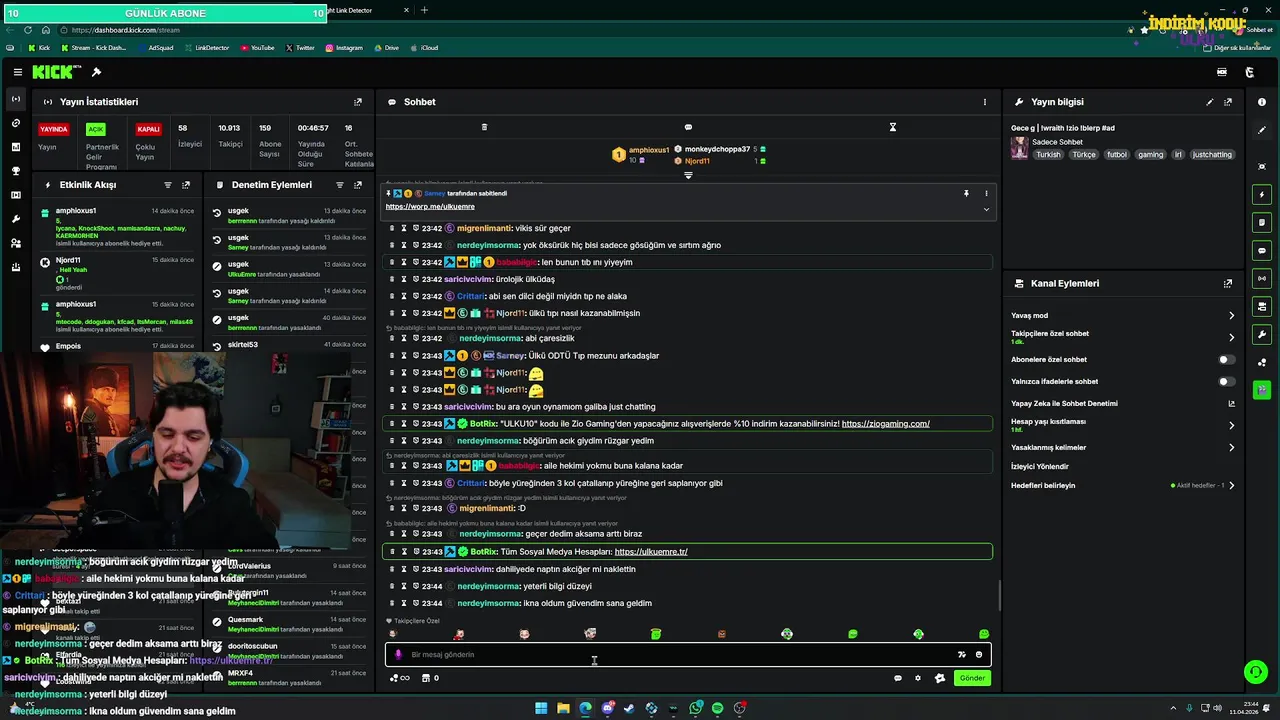Open Yapay Zeka ile Sohbet Denetimi external link

point(1232,404)
